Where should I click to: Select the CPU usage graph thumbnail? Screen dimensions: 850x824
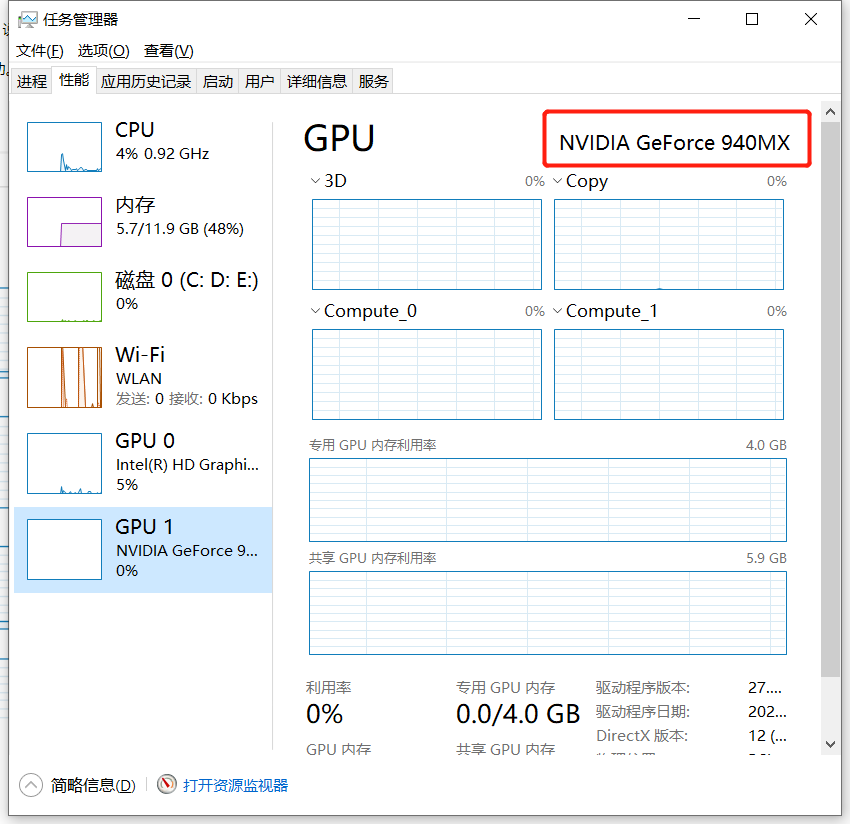[65, 147]
